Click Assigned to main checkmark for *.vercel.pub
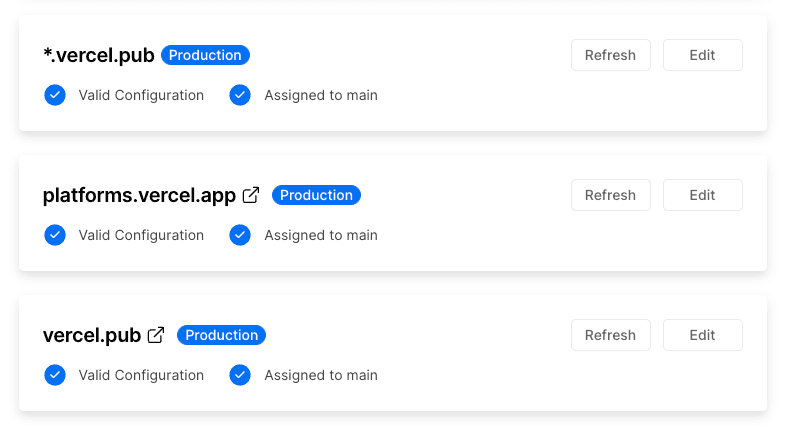The width and height of the screenshot is (788, 427). click(x=240, y=95)
